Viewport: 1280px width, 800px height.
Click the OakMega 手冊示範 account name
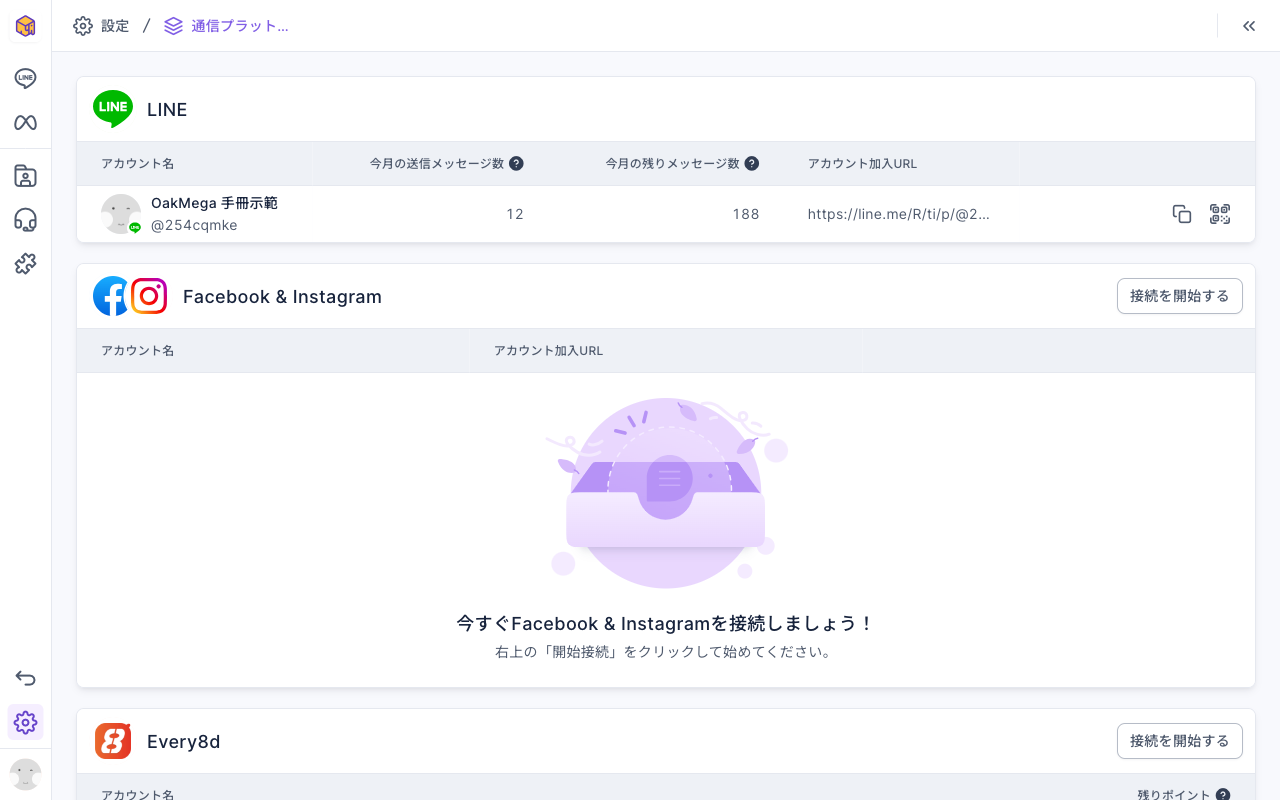click(x=214, y=203)
